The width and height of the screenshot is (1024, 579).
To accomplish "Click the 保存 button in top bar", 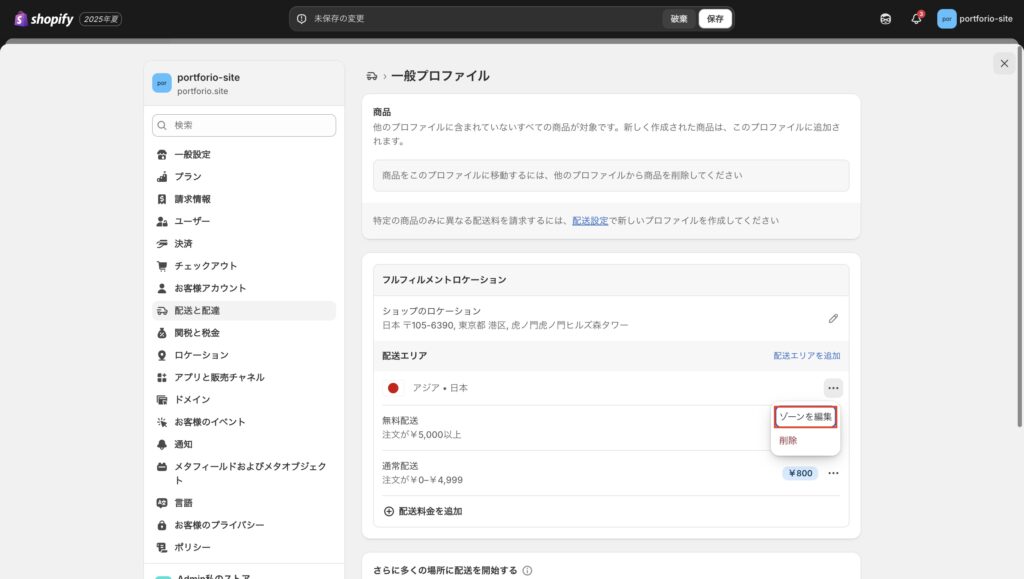I will click(x=715, y=18).
